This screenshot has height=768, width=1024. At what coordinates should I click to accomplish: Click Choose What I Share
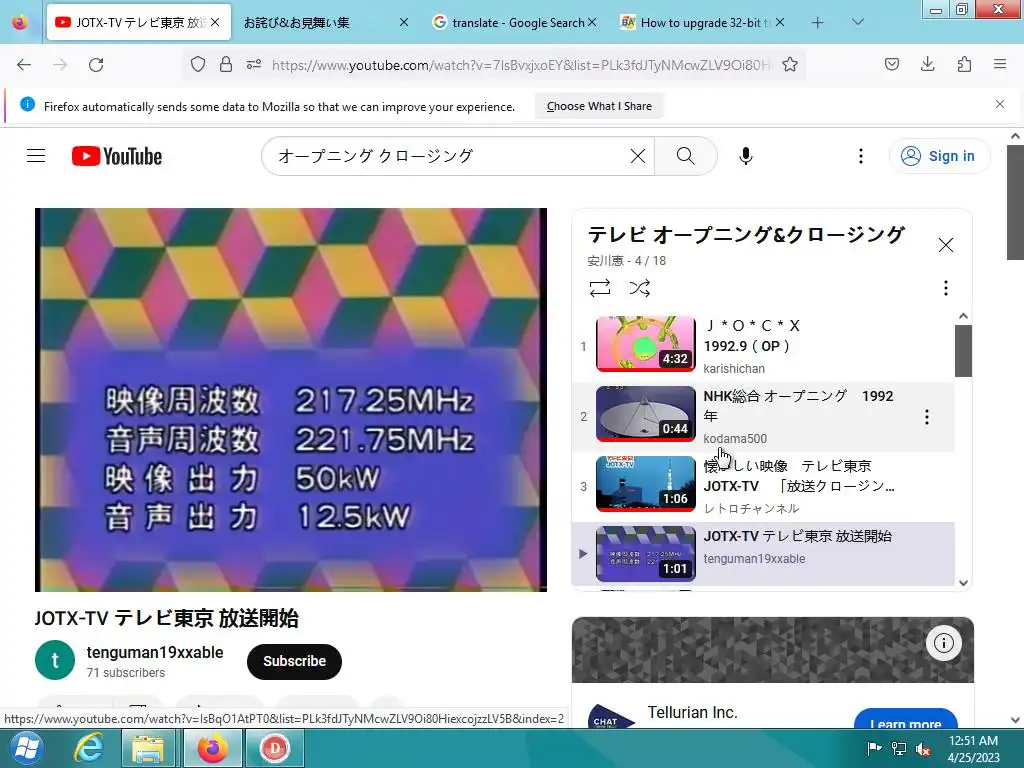coord(600,106)
